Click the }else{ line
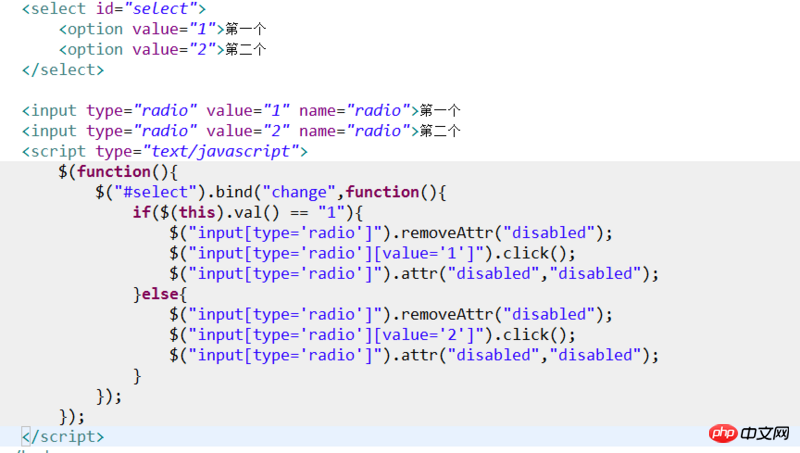Image resolution: width=800 pixels, height=453 pixels. tap(160, 294)
